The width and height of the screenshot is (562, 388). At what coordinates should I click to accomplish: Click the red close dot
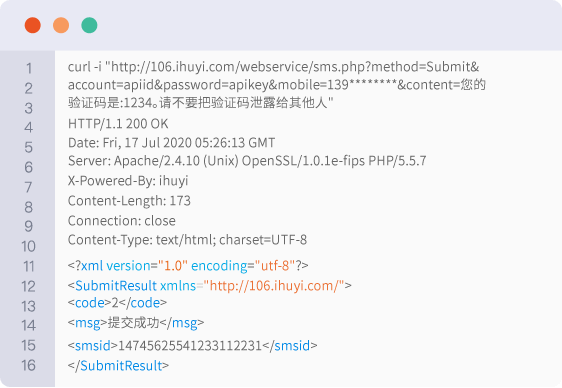coord(33,25)
